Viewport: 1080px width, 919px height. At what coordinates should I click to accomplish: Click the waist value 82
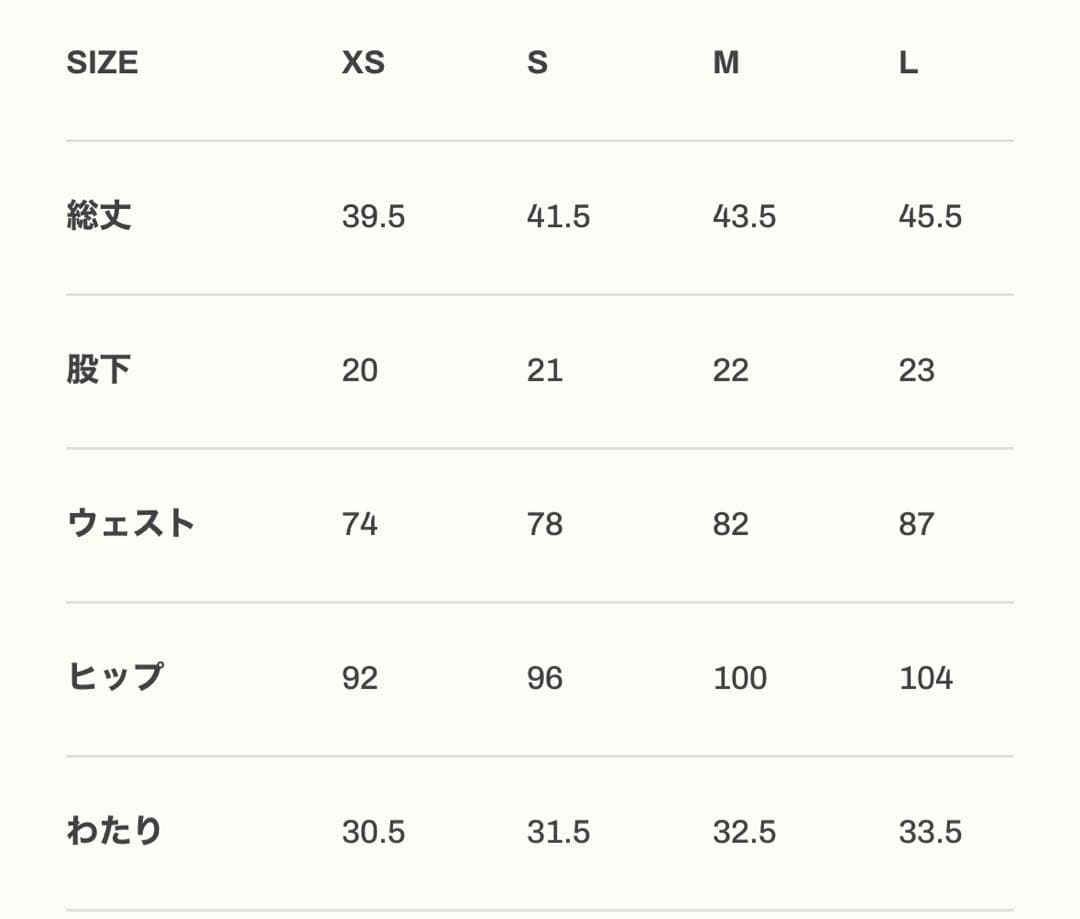pyautogui.click(x=730, y=525)
